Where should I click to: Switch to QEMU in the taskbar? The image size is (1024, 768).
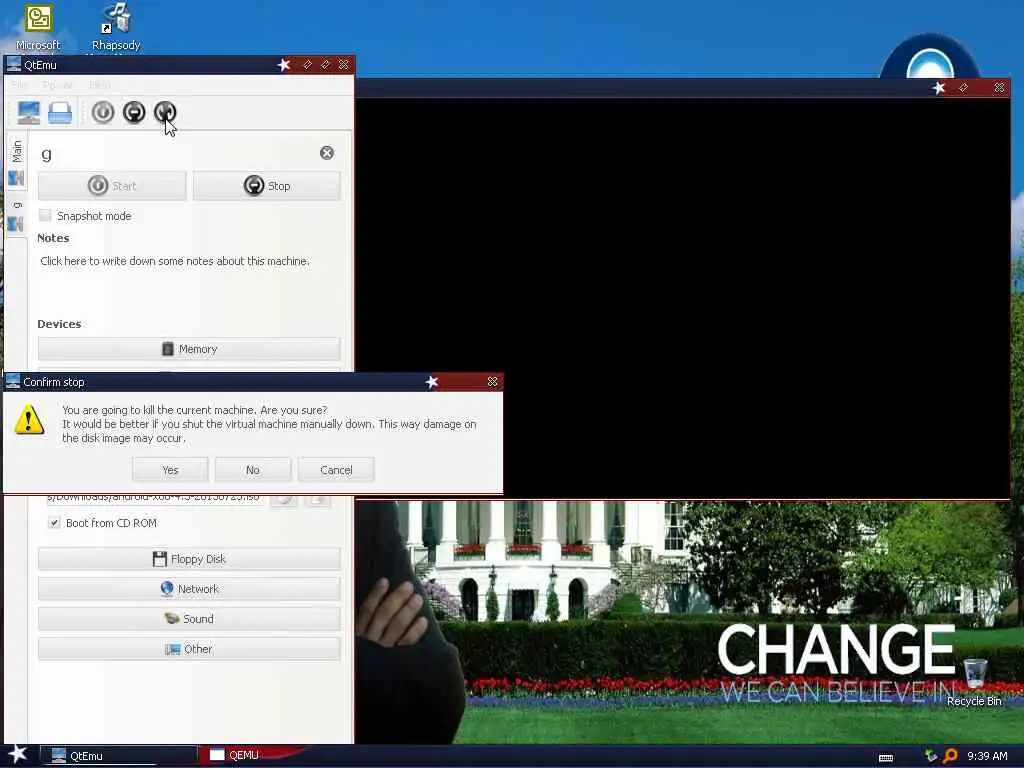251,755
